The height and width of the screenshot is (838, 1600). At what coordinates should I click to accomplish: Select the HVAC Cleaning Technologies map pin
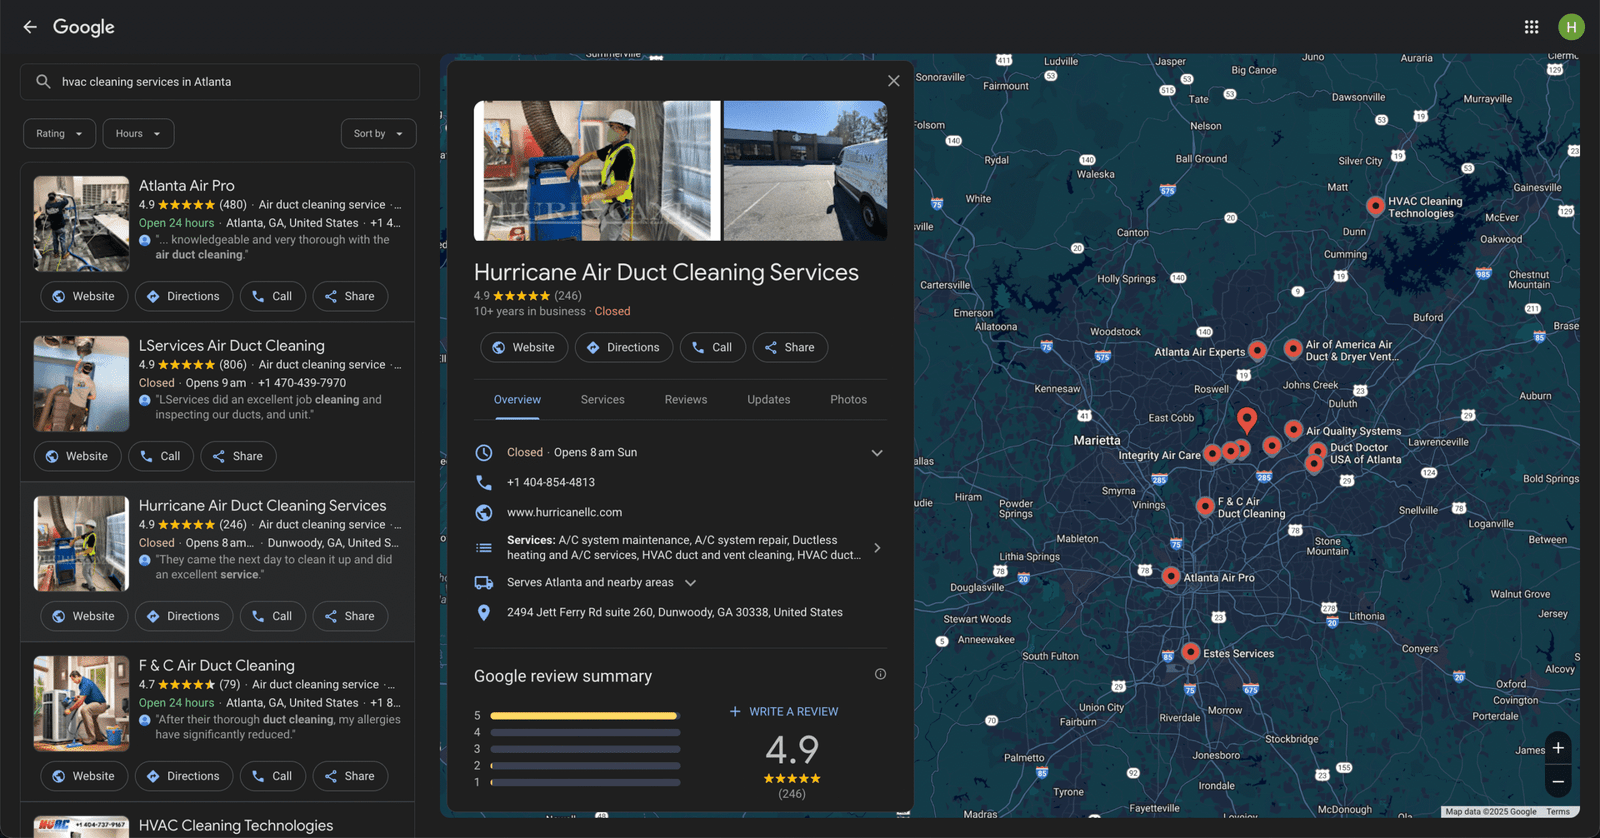1376,205
